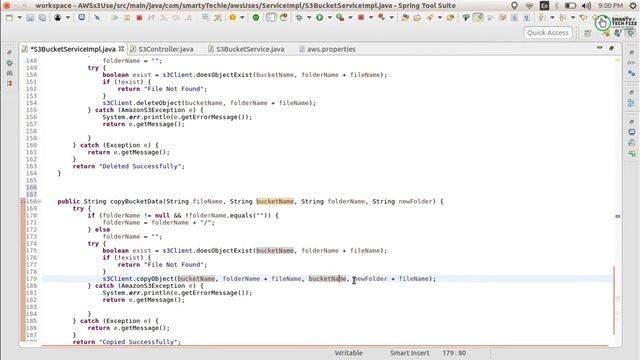Click the green Spring dashboard icon
The image size is (640, 360).
256,18
